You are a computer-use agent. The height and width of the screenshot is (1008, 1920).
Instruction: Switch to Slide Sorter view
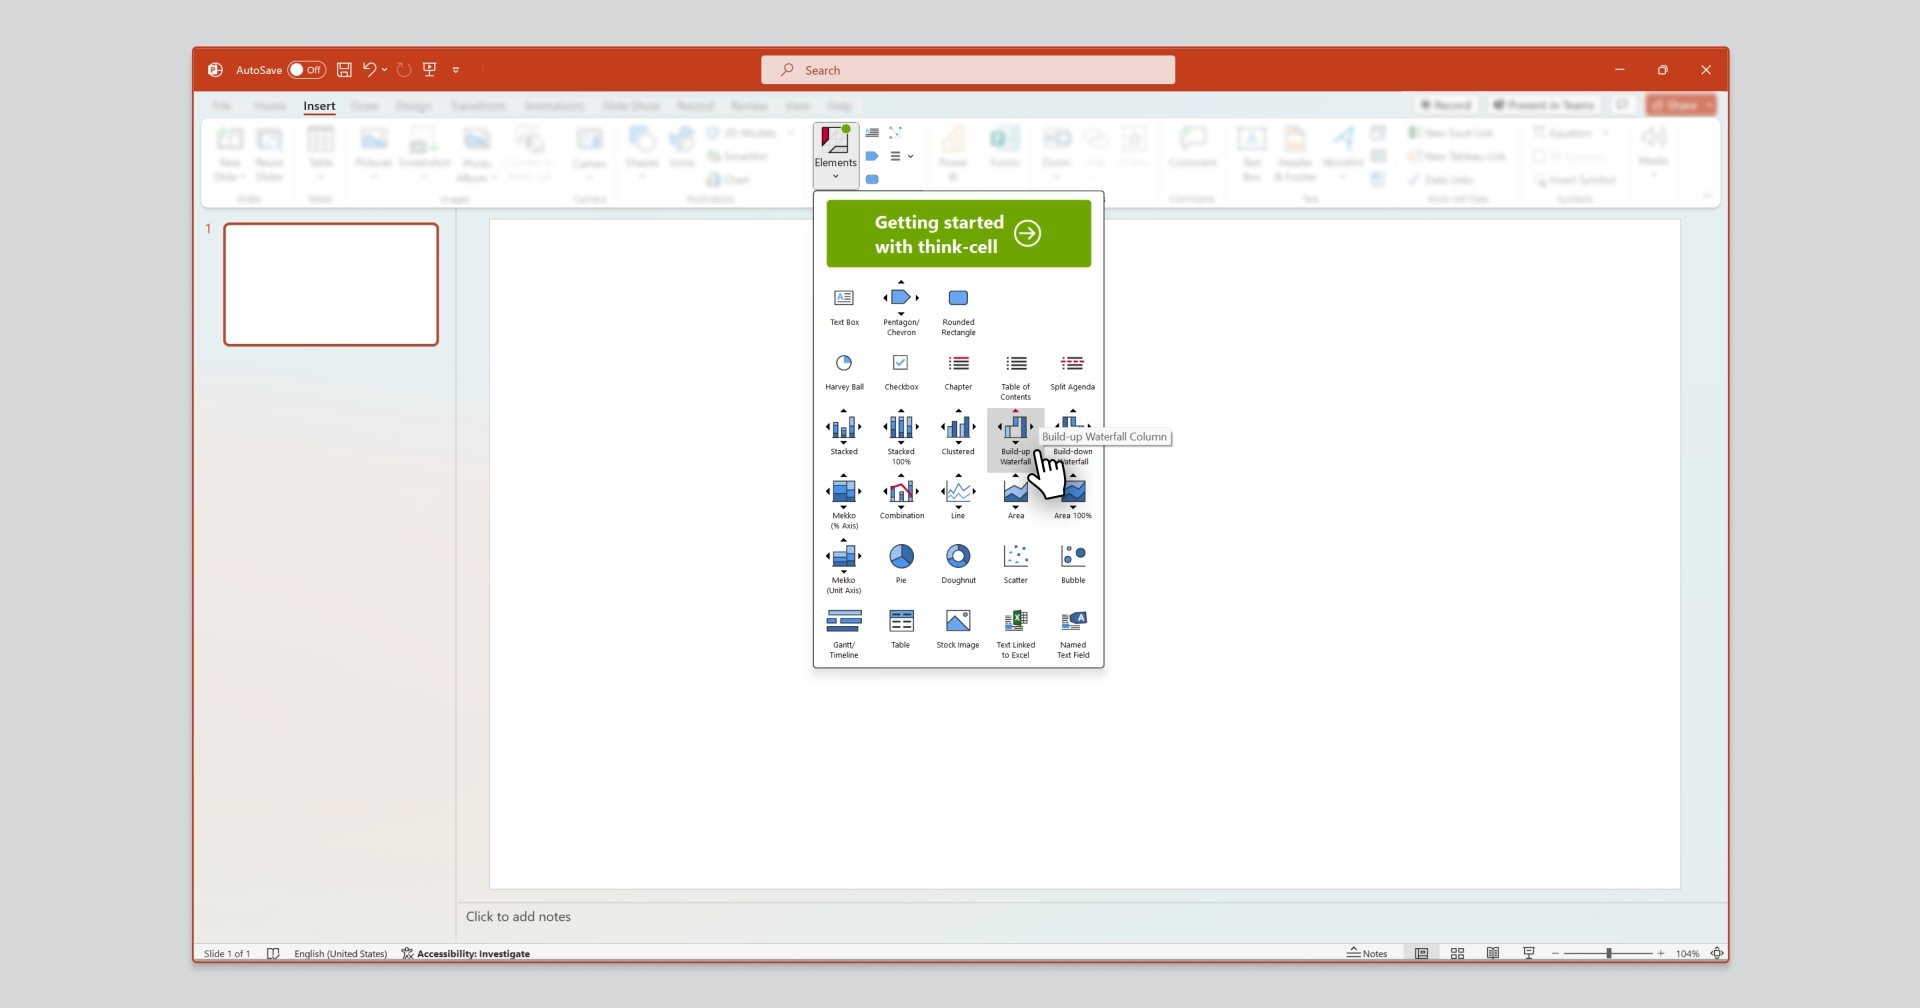(x=1457, y=953)
